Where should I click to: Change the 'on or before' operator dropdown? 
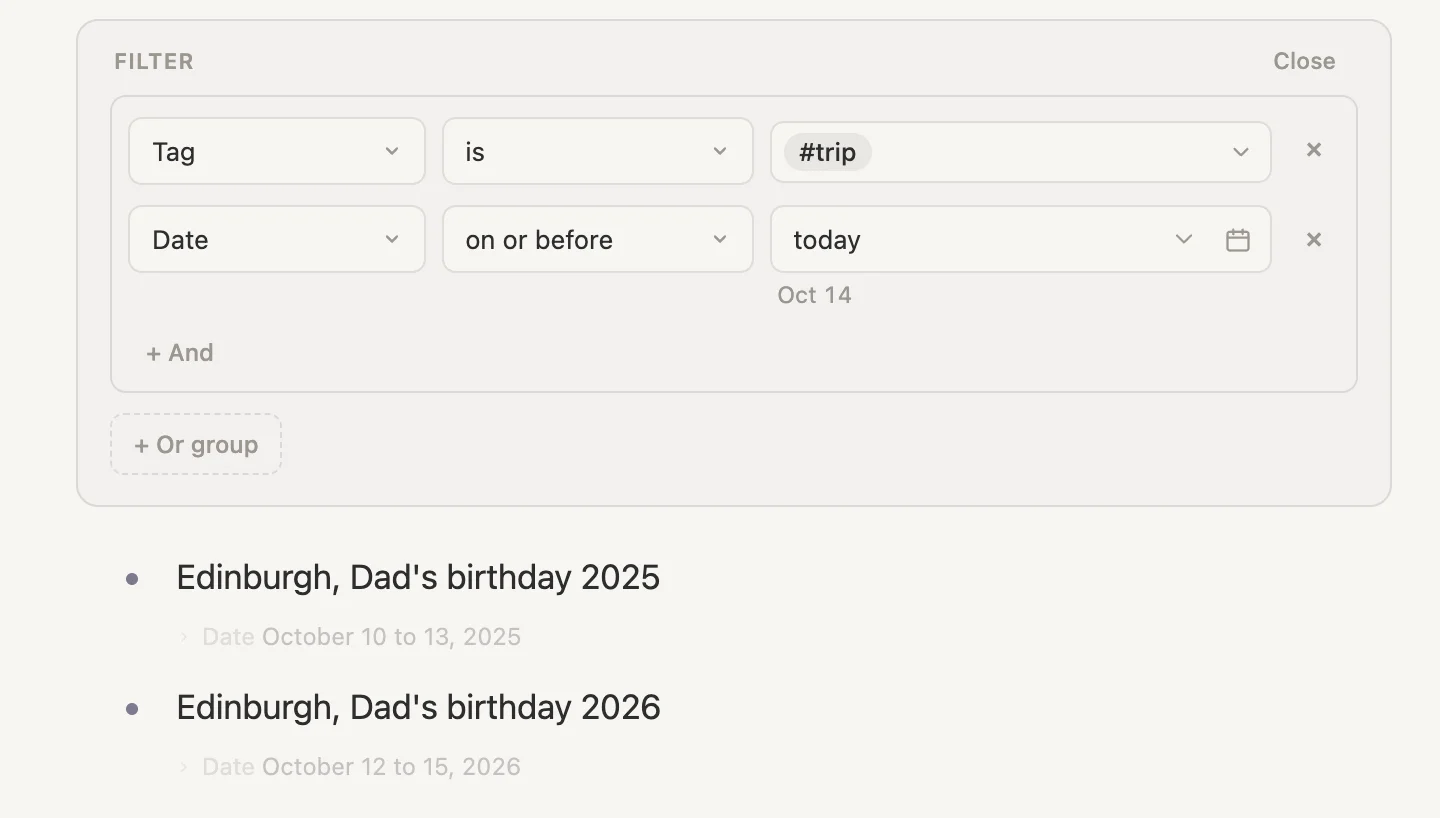pyautogui.click(x=598, y=239)
